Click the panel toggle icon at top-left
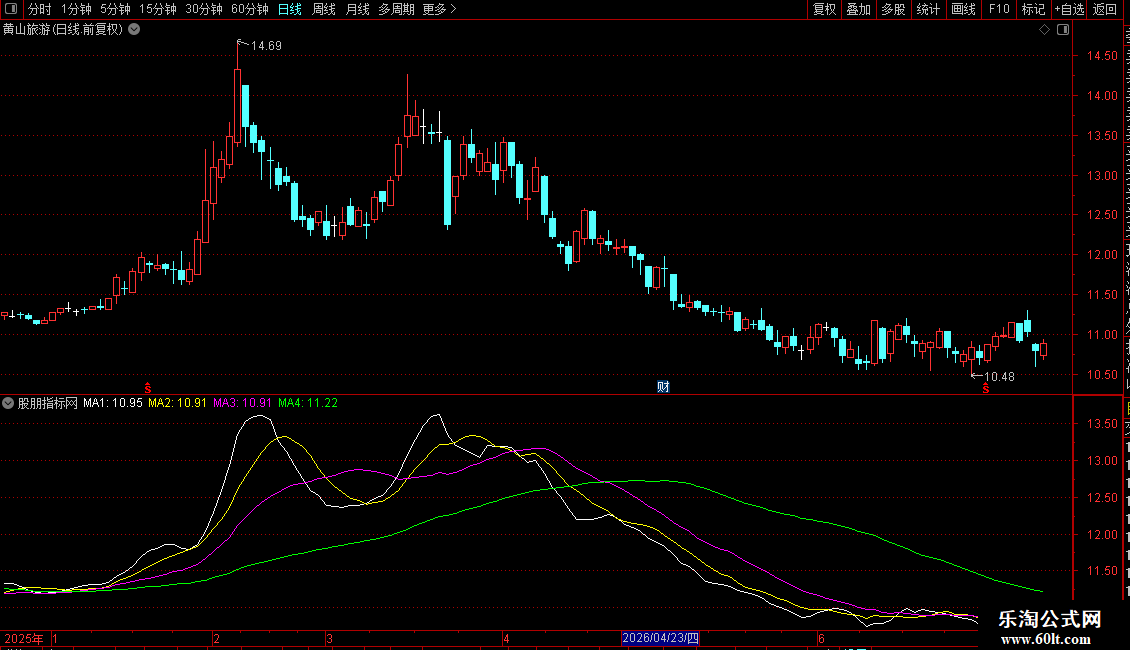1130x650 pixels. pyautogui.click(x=11, y=9)
